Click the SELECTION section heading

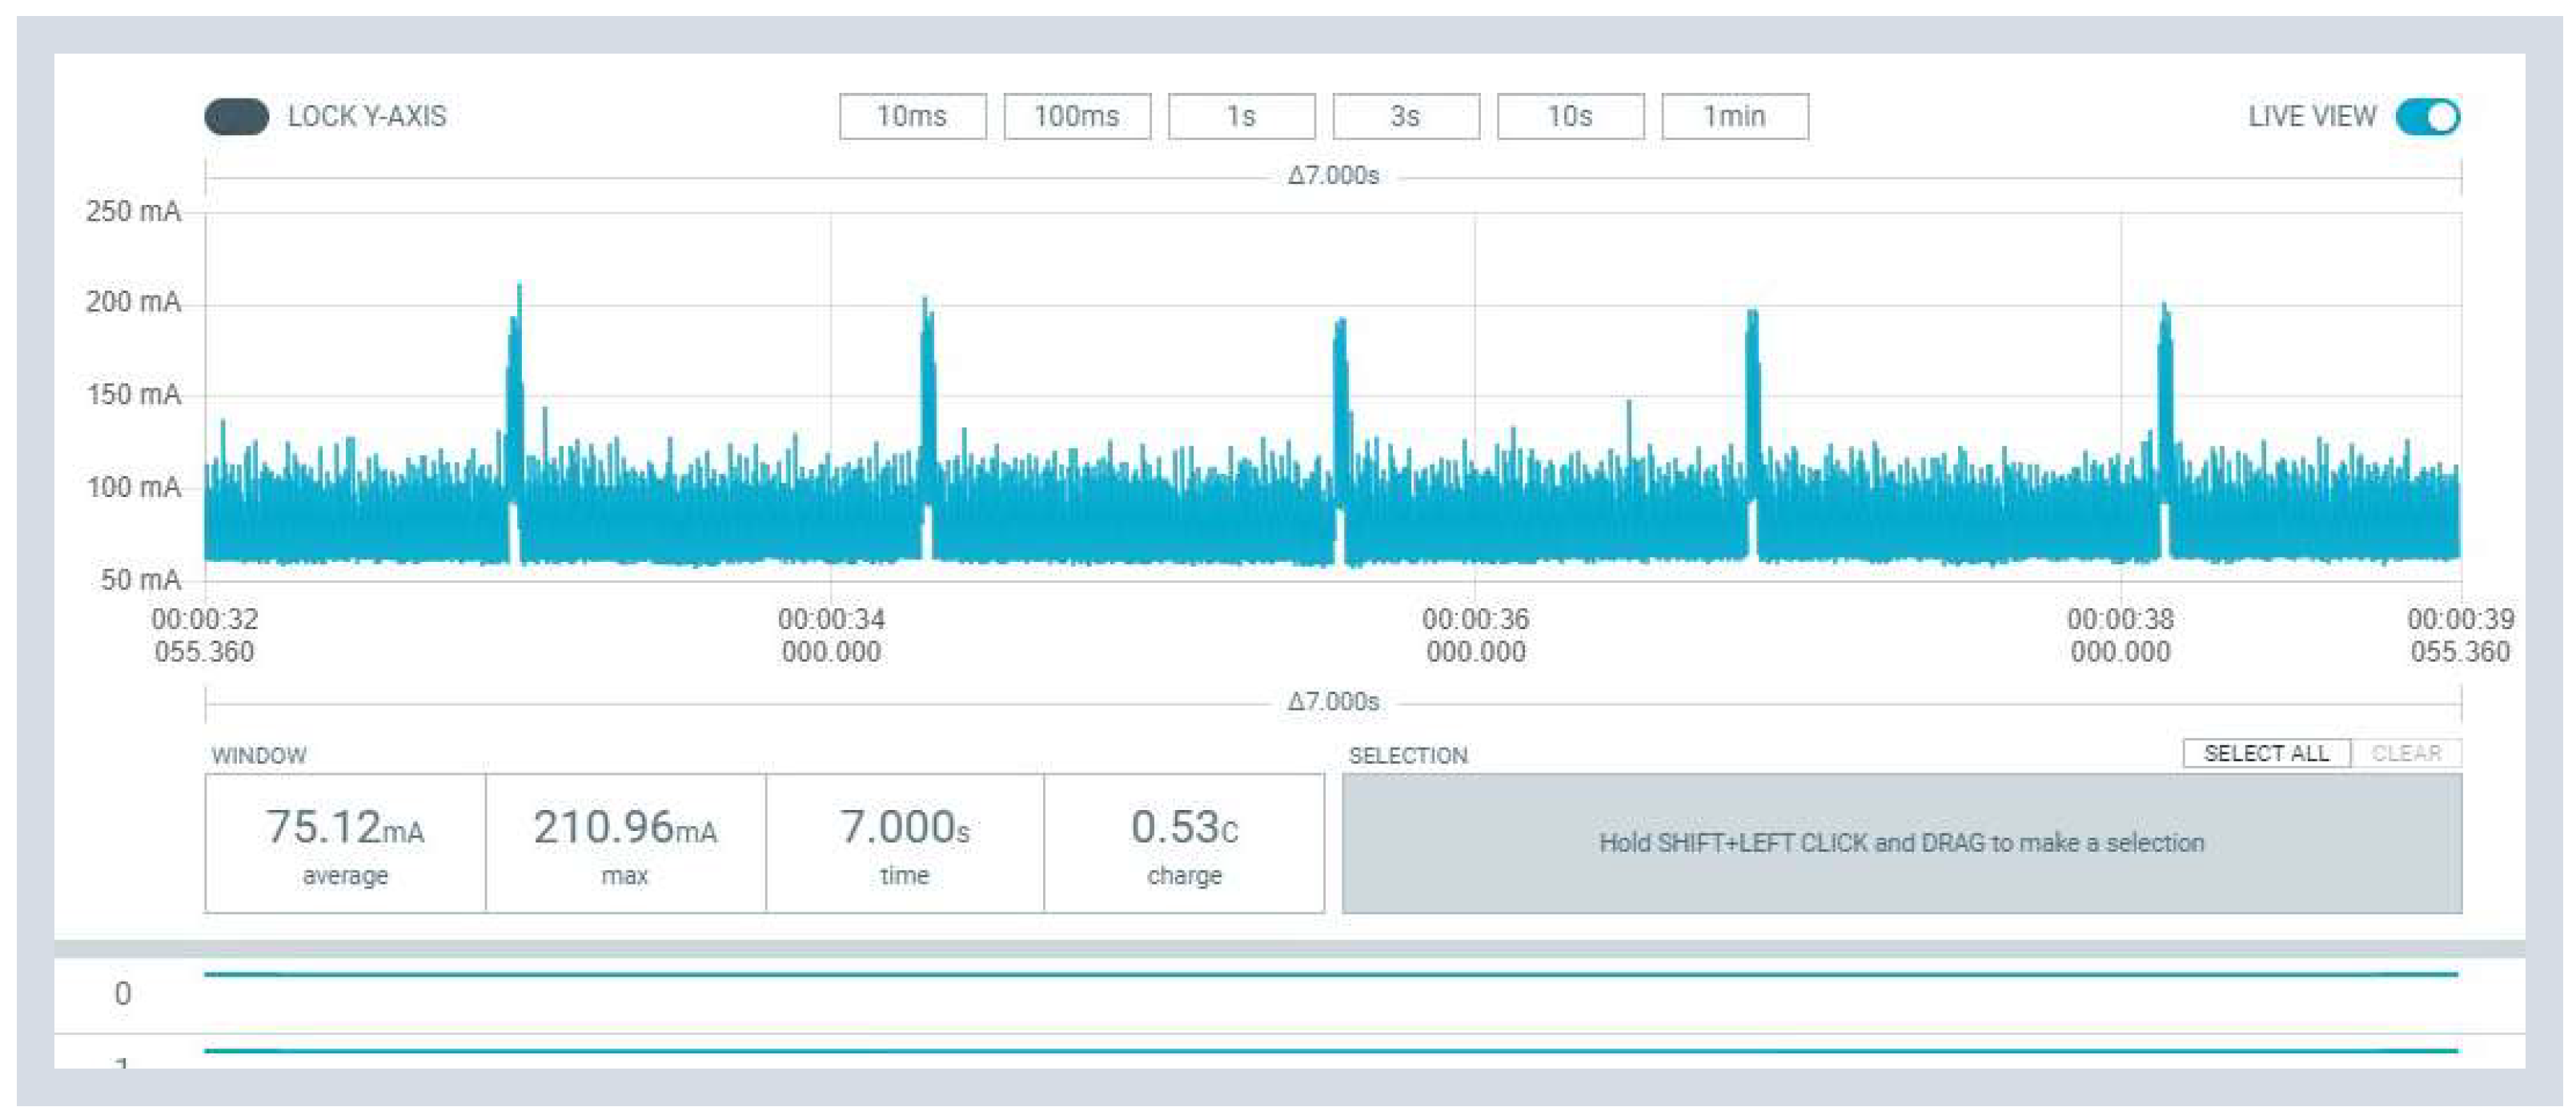(1408, 755)
